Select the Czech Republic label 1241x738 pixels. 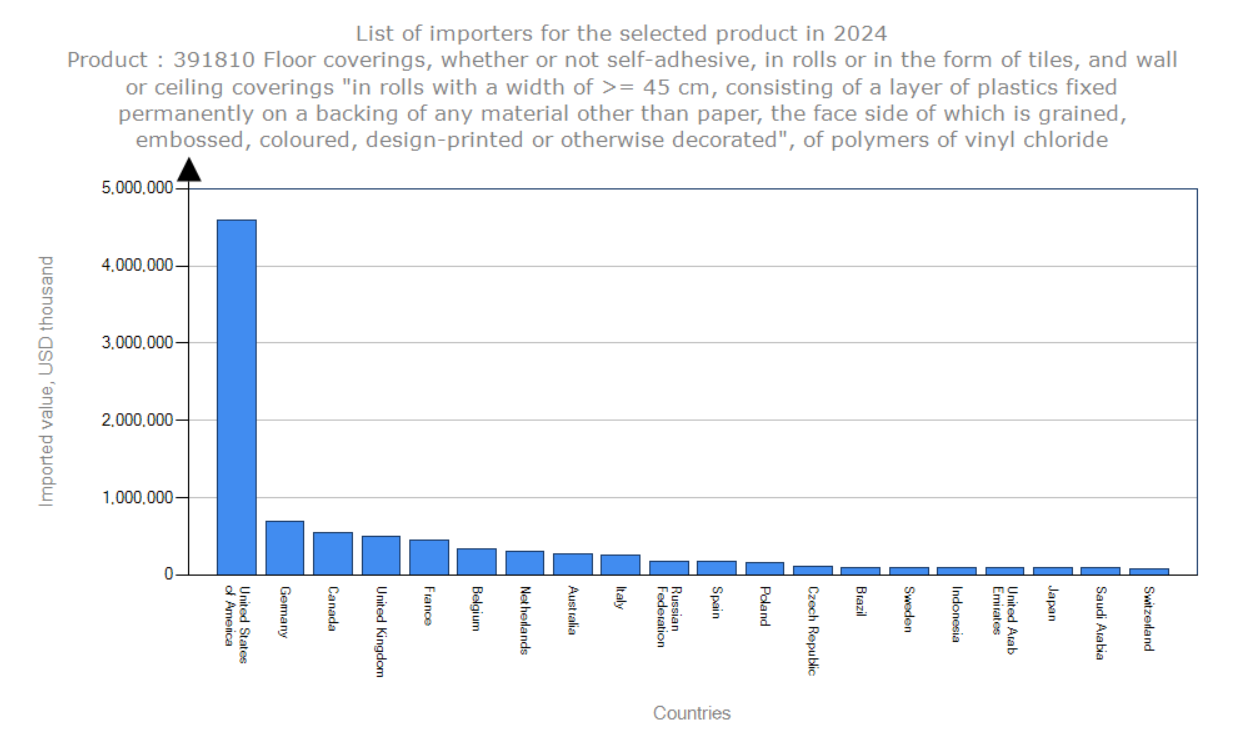click(x=812, y=632)
